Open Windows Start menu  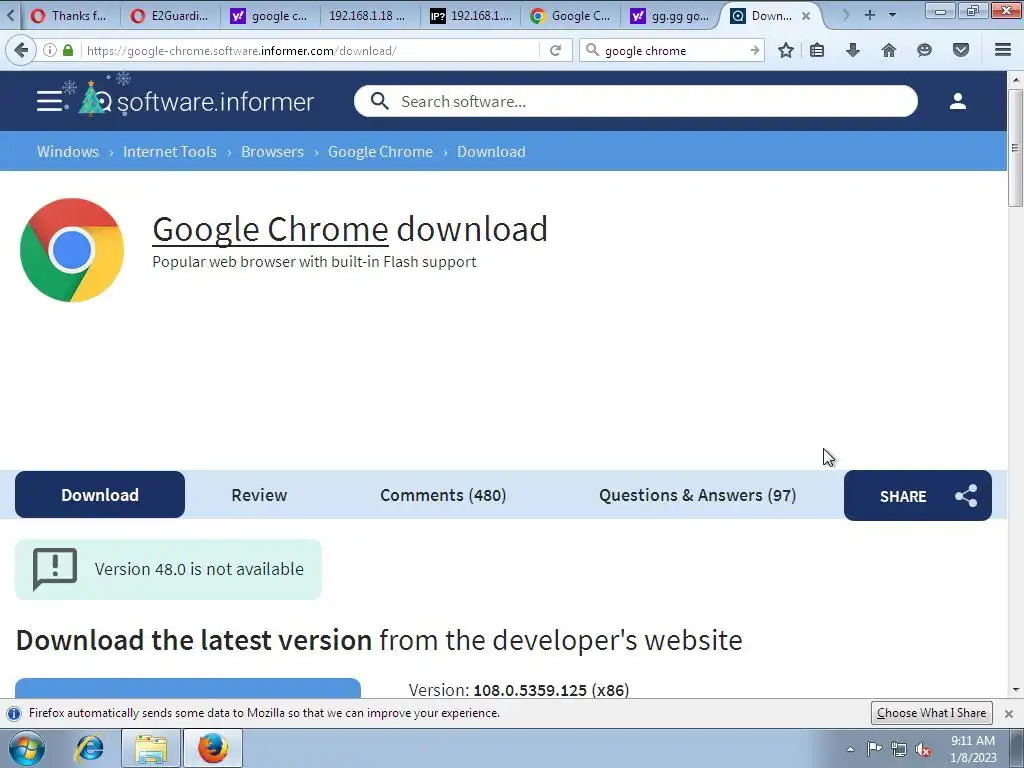pyautogui.click(x=27, y=748)
